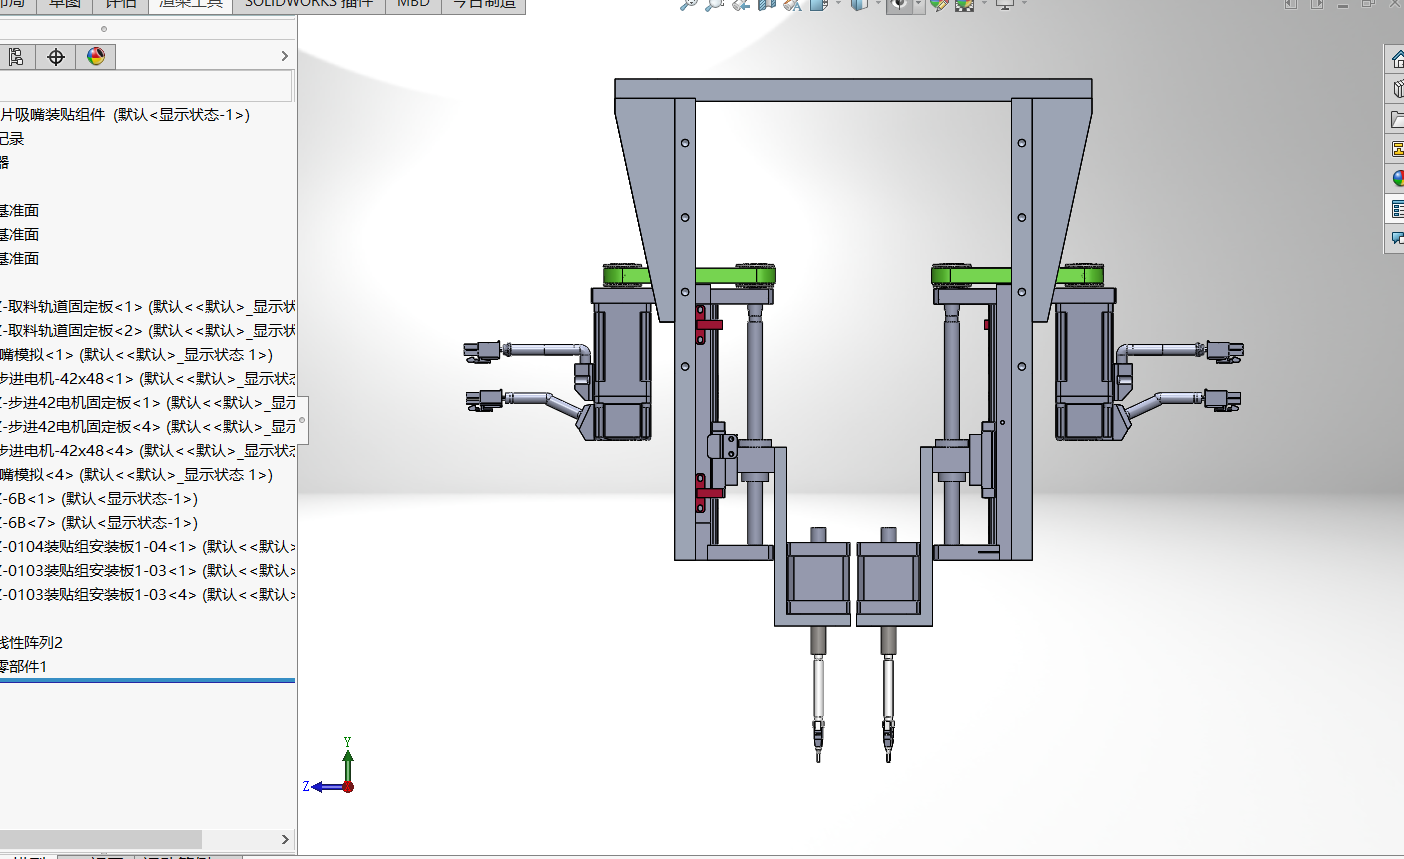Switch to the SOLIDWORKS 插件 tab
The height and width of the screenshot is (859, 1404).
click(308, 5)
